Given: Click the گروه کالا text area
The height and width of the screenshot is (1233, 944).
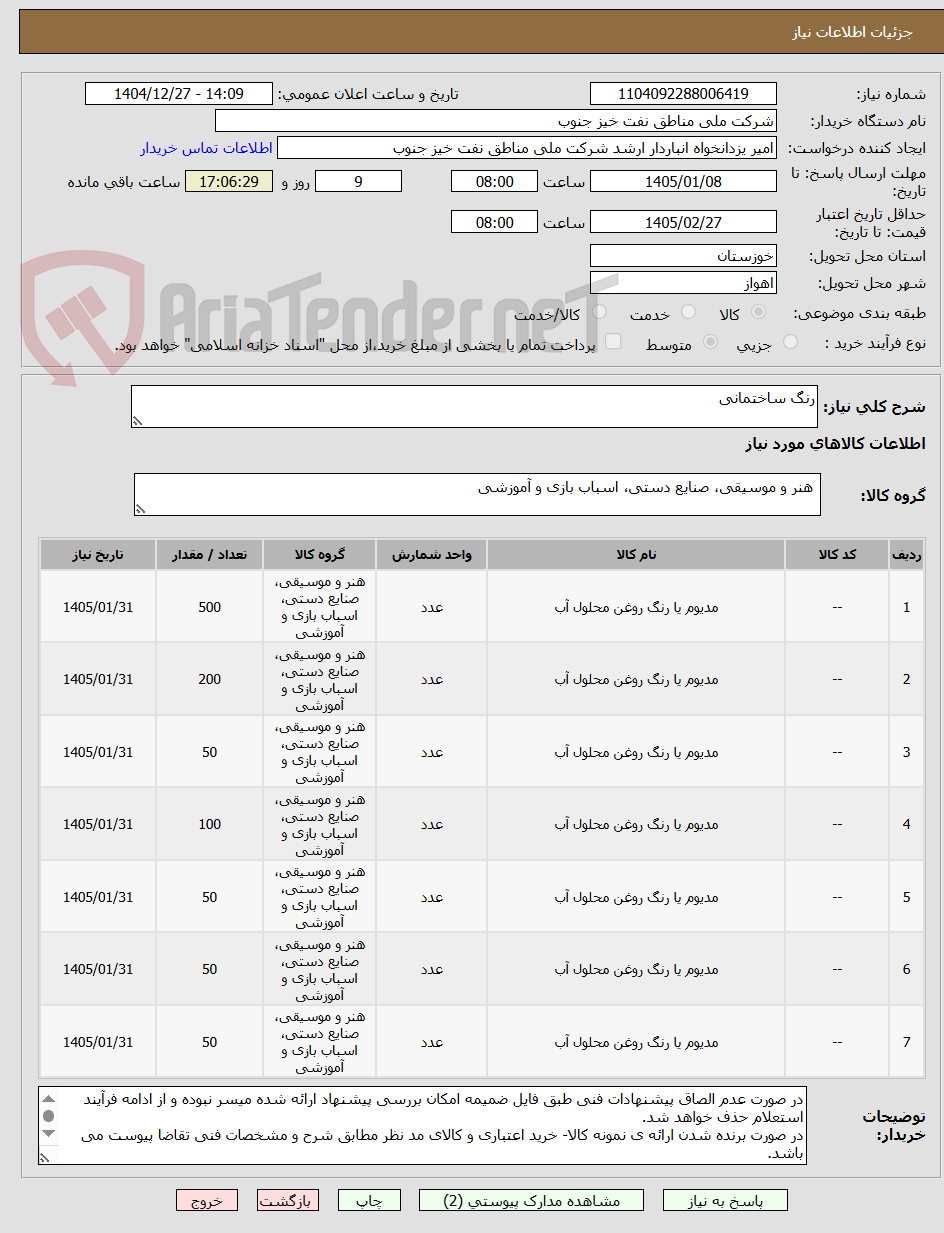Looking at the screenshot, I should 477,495.
